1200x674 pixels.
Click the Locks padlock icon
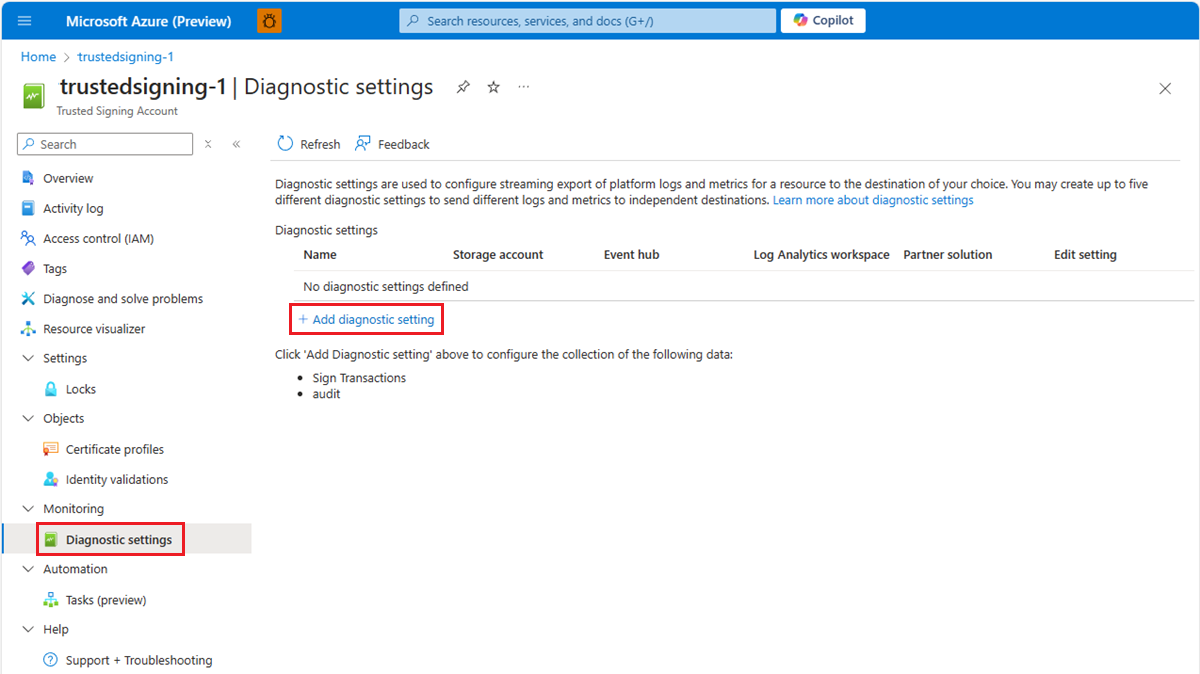point(51,389)
